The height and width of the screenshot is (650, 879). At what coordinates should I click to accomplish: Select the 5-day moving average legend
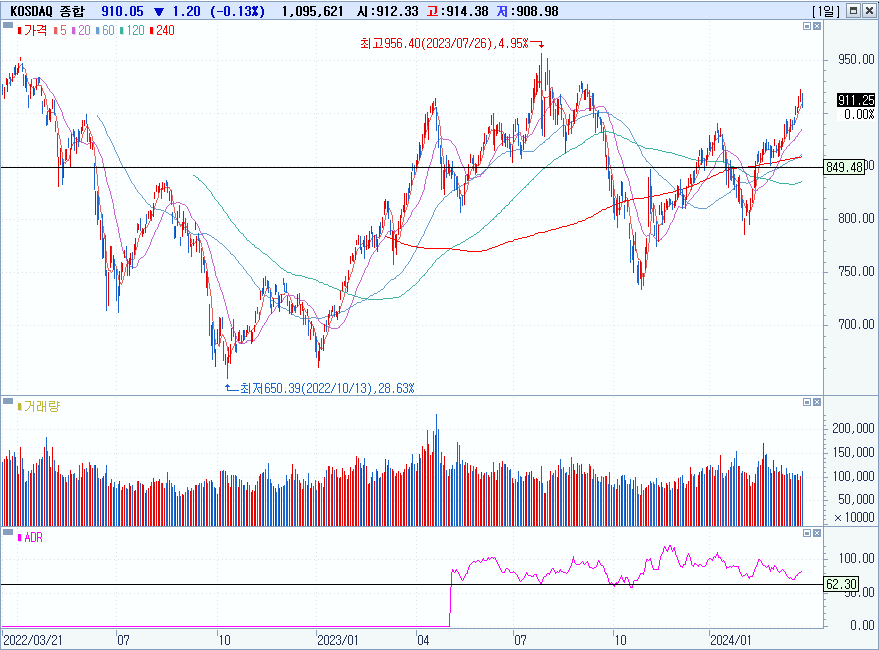[x=60, y=30]
